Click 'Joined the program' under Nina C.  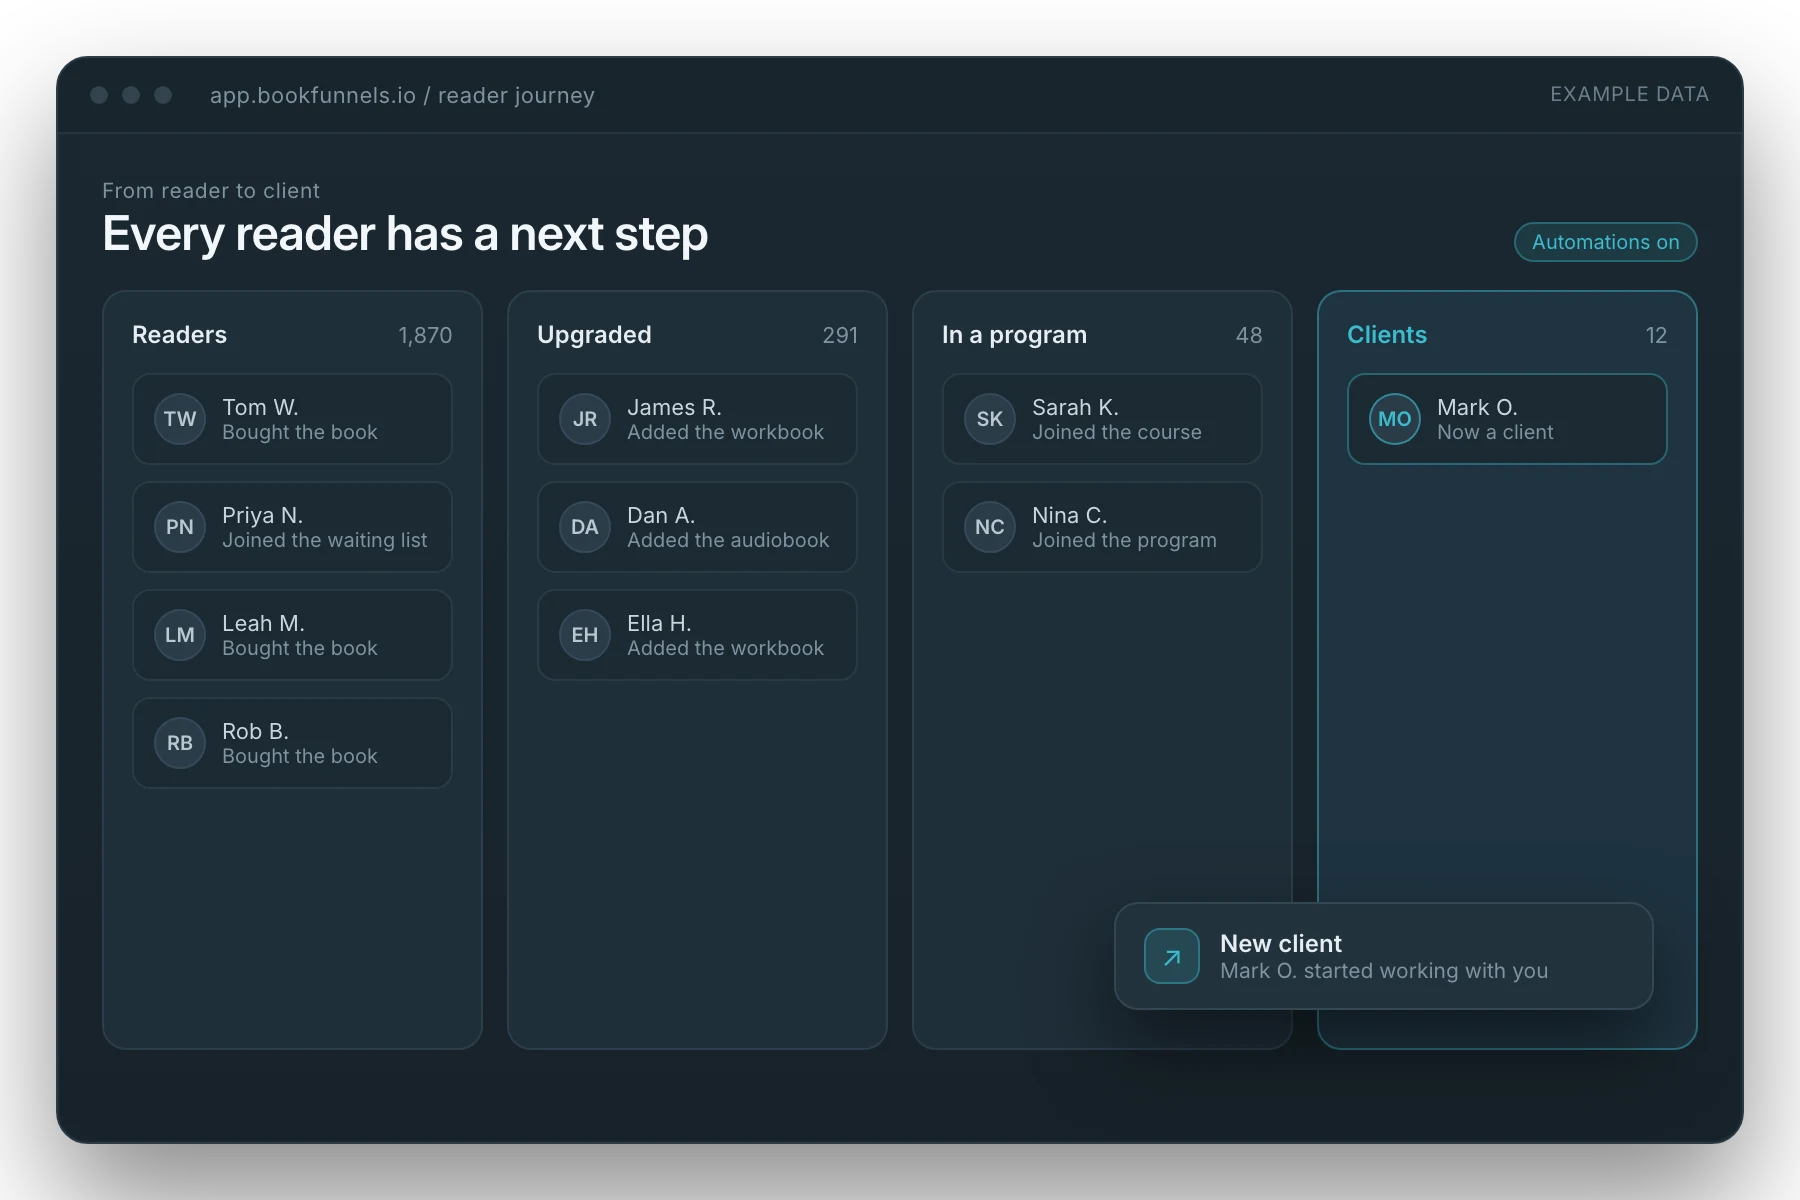tap(1124, 540)
